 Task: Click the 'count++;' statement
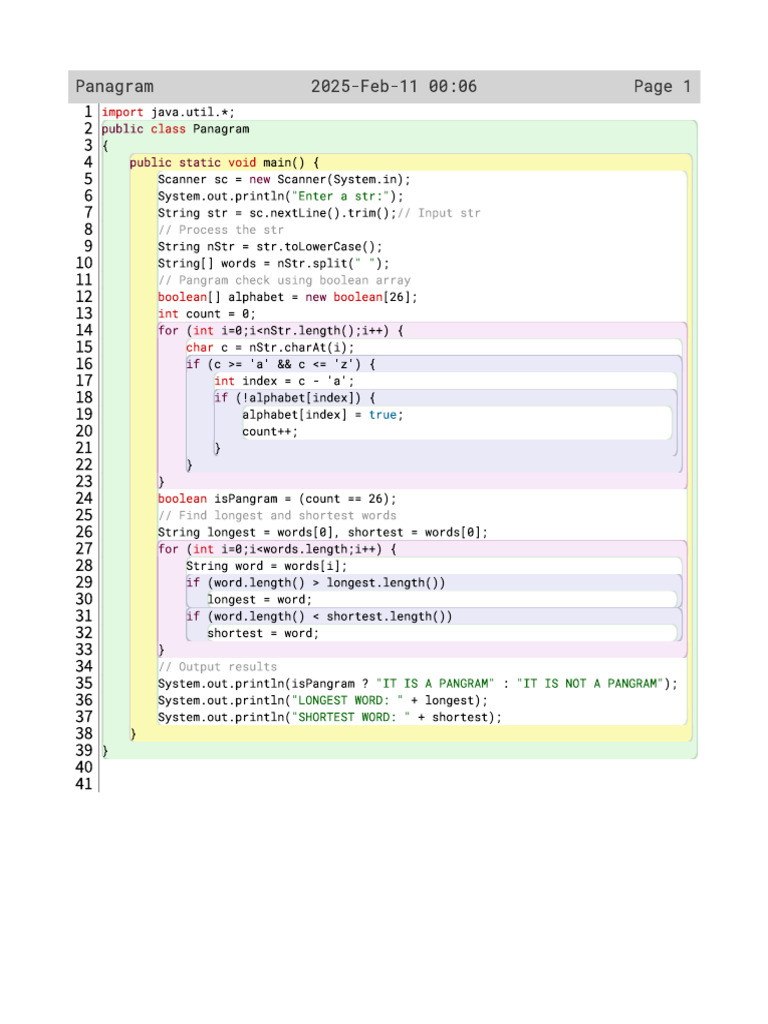(270, 432)
